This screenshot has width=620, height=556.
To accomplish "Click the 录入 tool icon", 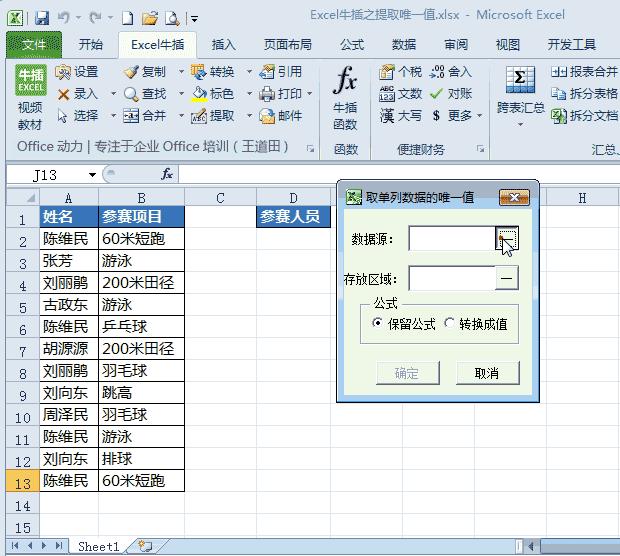I will pos(63,94).
